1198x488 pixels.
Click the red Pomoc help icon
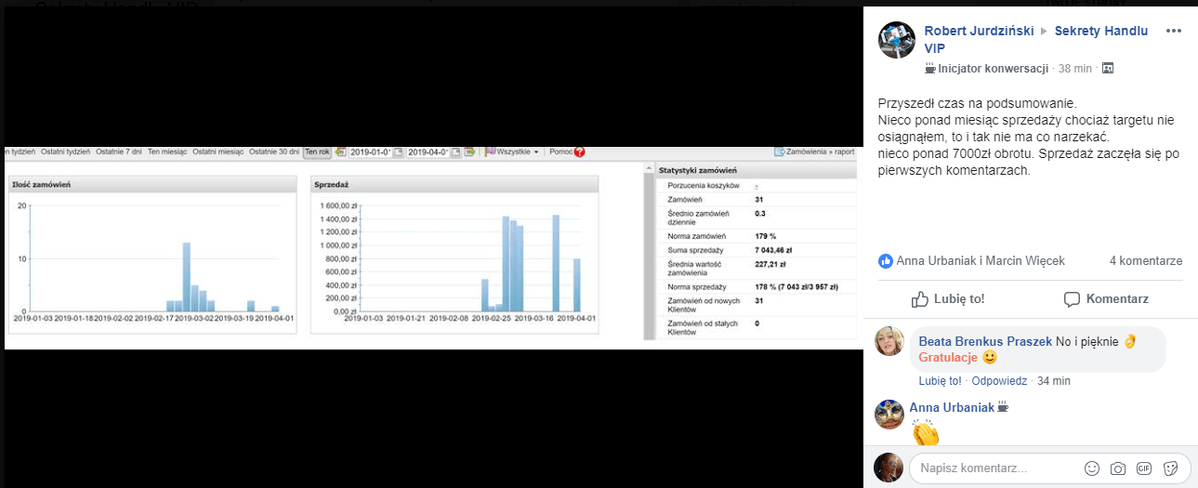(579, 152)
